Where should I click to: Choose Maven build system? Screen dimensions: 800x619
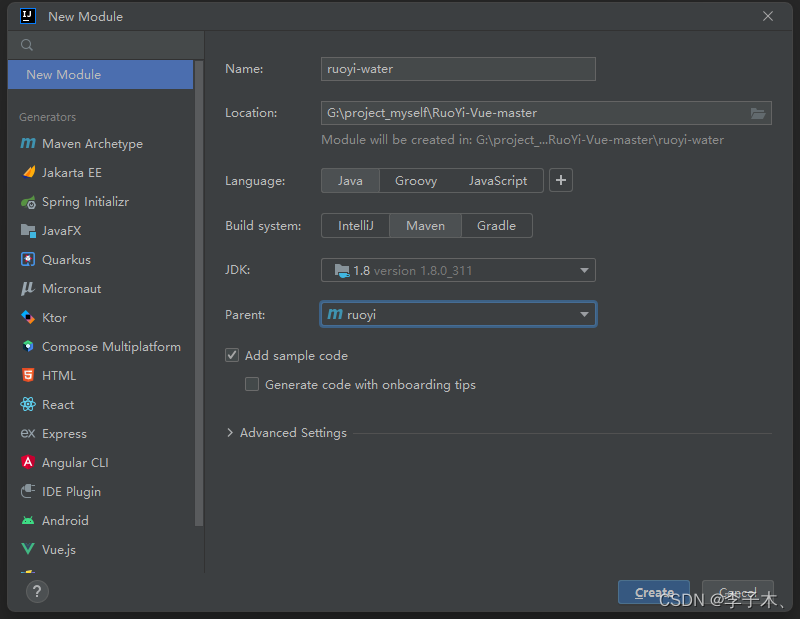click(426, 226)
